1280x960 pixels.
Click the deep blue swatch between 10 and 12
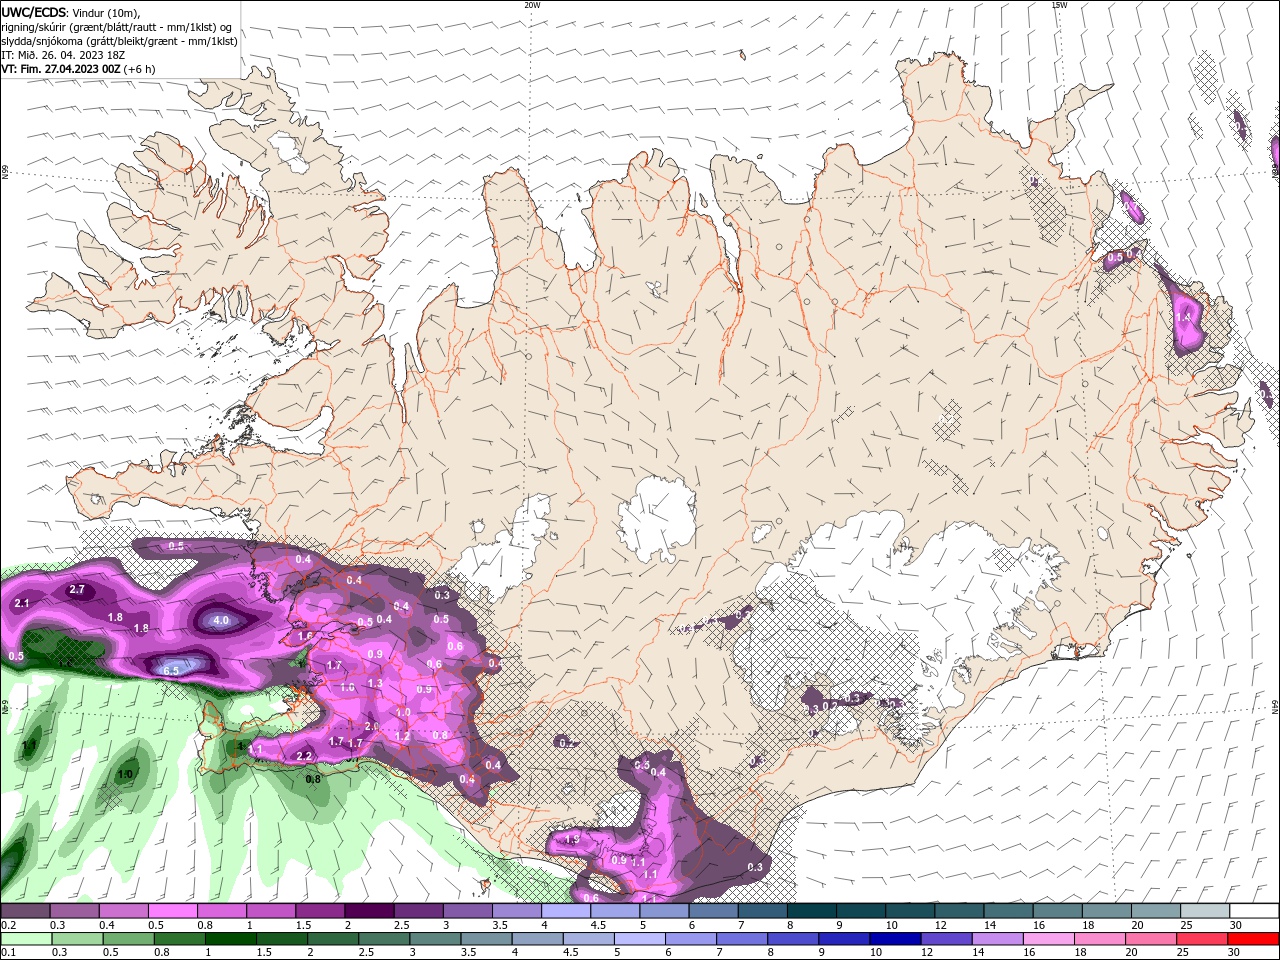click(893, 939)
